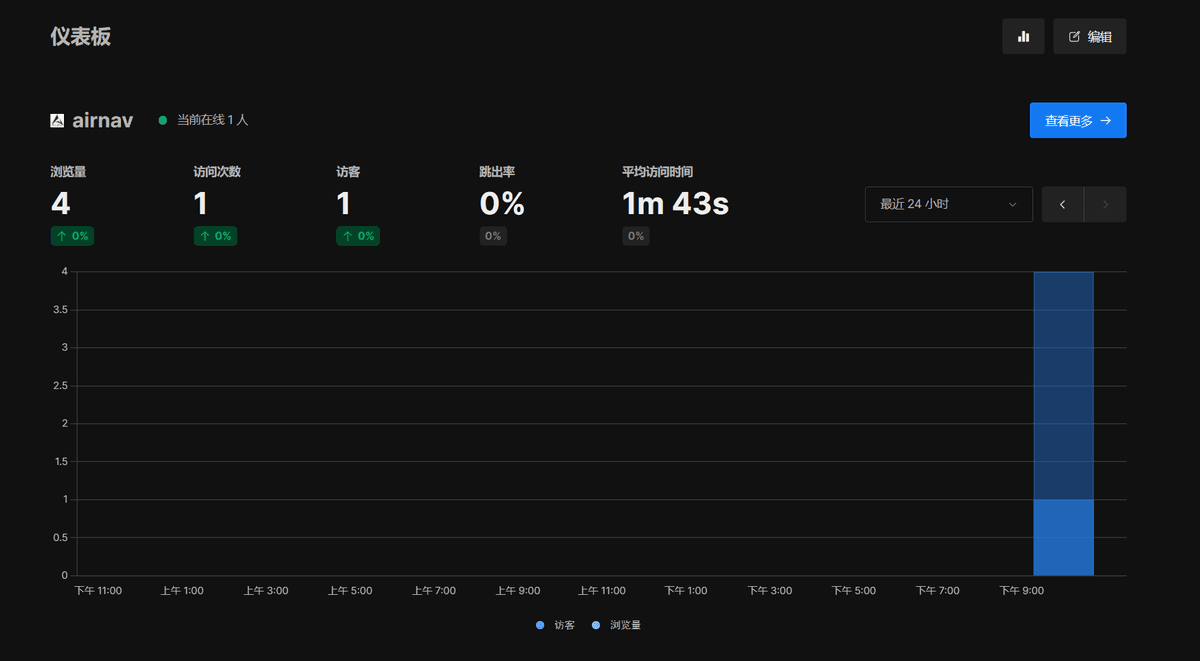Toggle 访客 series in chart legend
This screenshot has height=661, width=1200.
point(556,625)
